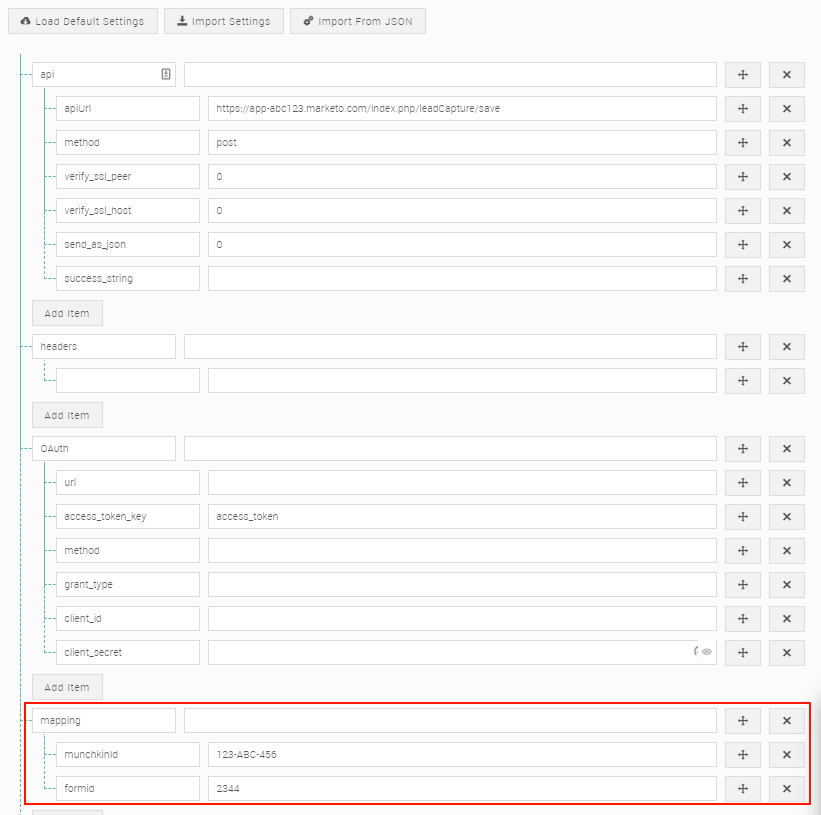The height and width of the screenshot is (815, 821).
Task: Click the apiUrl value input field
Action: [x=462, y=109]
